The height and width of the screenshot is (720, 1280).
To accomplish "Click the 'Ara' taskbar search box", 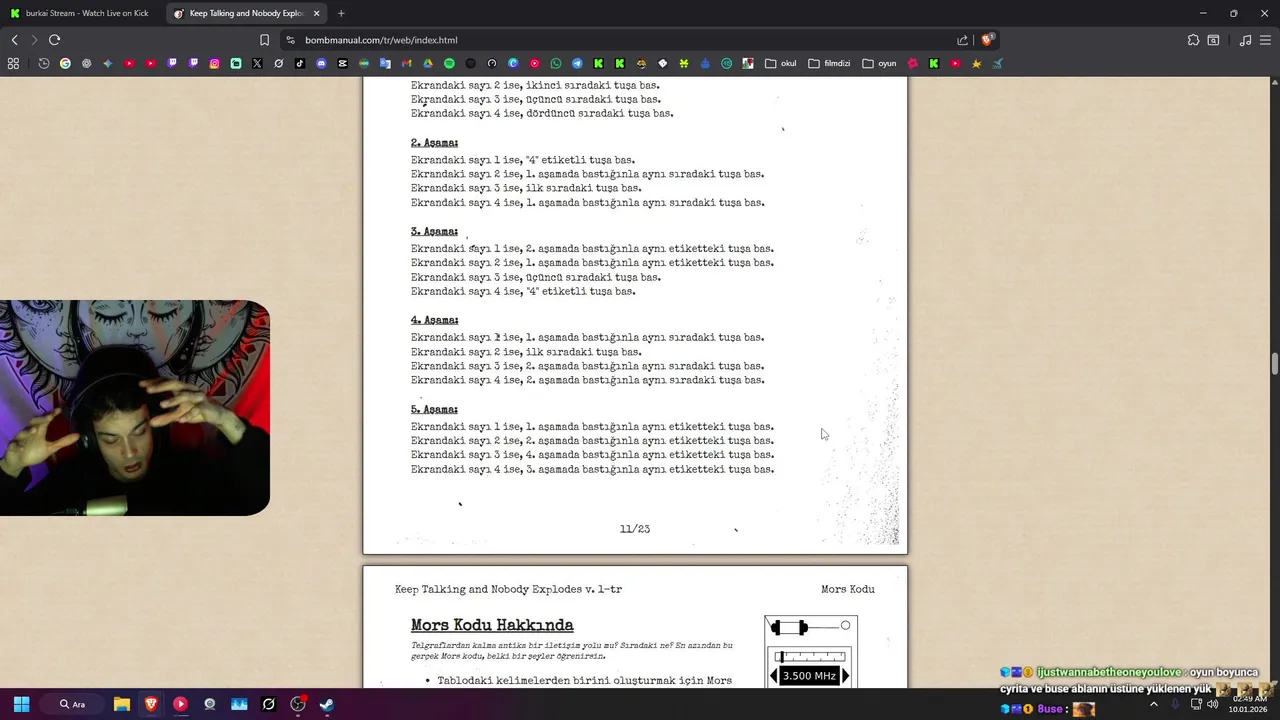I will [73, 704].
